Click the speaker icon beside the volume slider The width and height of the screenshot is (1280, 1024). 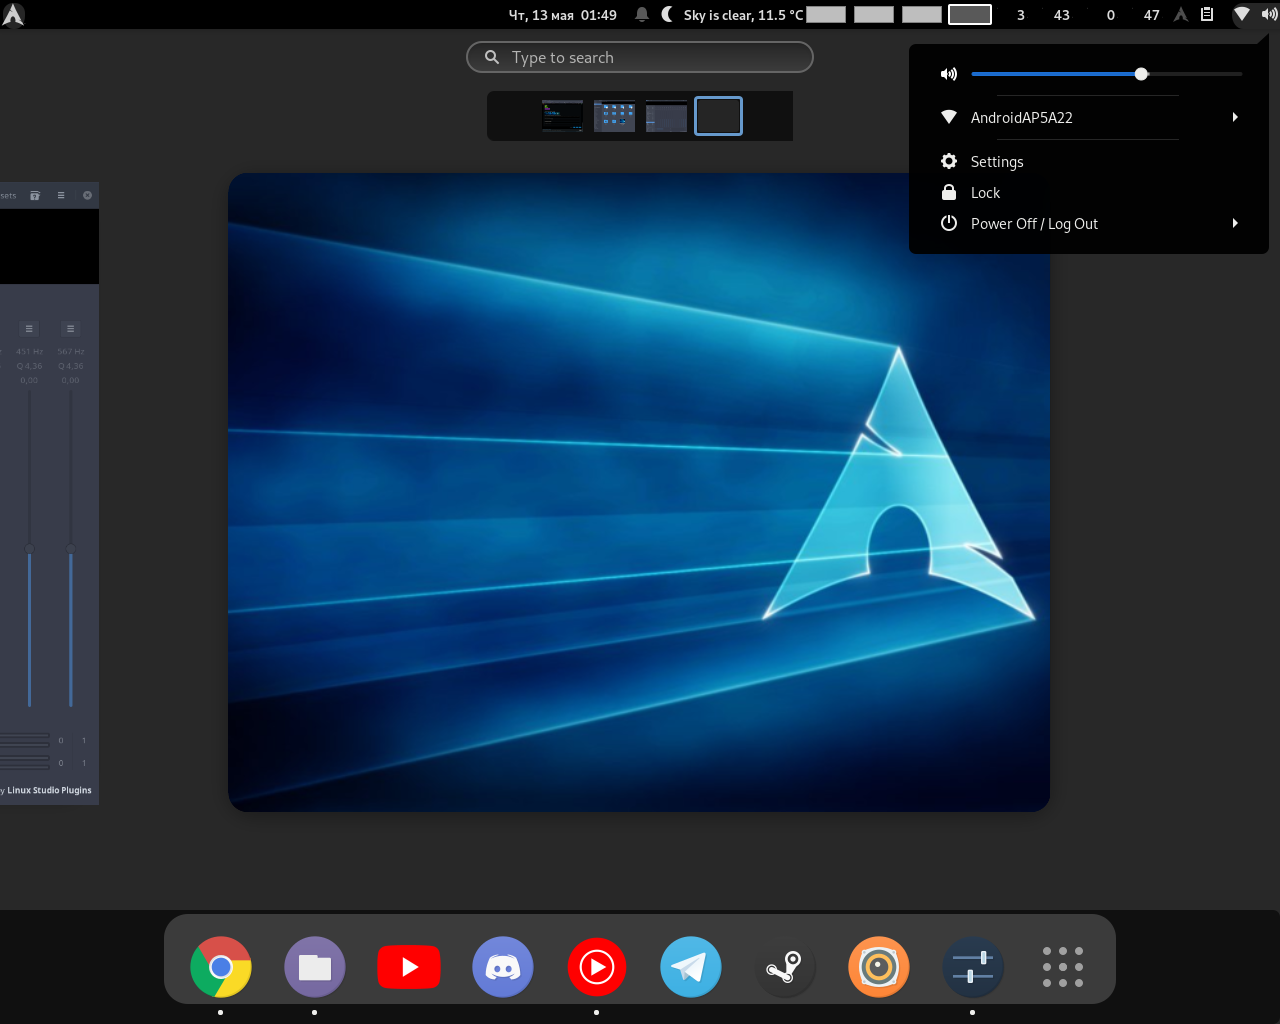949,74
